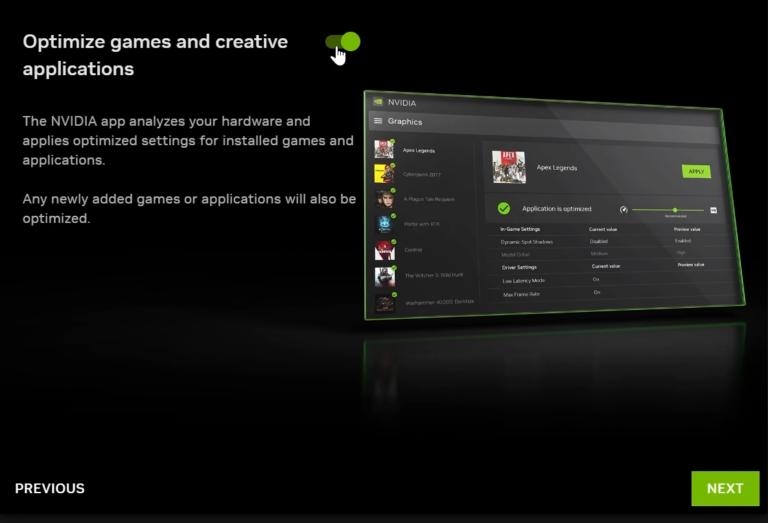This screenshot has width=768, height=523.
Task: Select the Cyberpunk 2077 game icon in the preview
Action: coord(384,173)
